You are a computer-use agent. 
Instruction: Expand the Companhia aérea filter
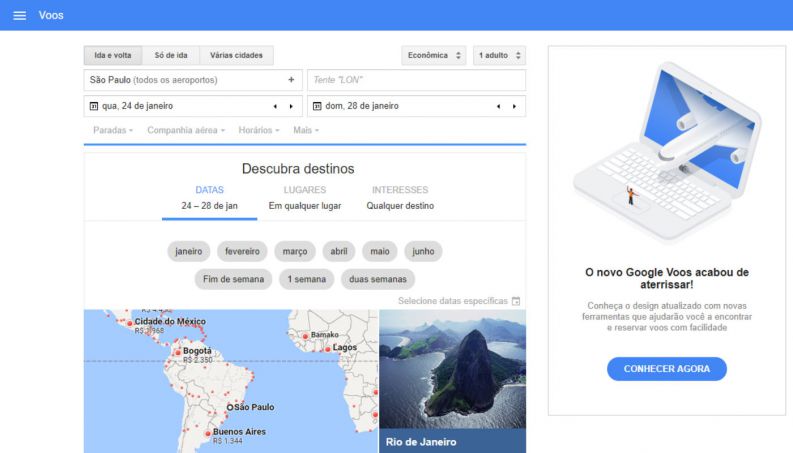(x=186, y=130)
